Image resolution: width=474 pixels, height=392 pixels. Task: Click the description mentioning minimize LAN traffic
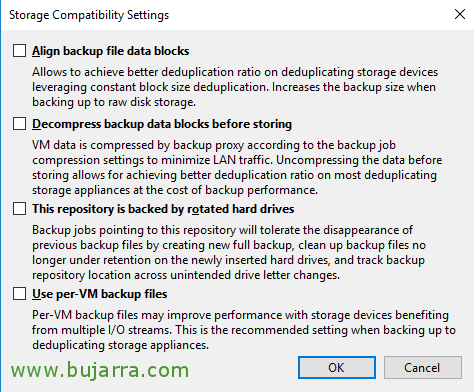[237, 167]
